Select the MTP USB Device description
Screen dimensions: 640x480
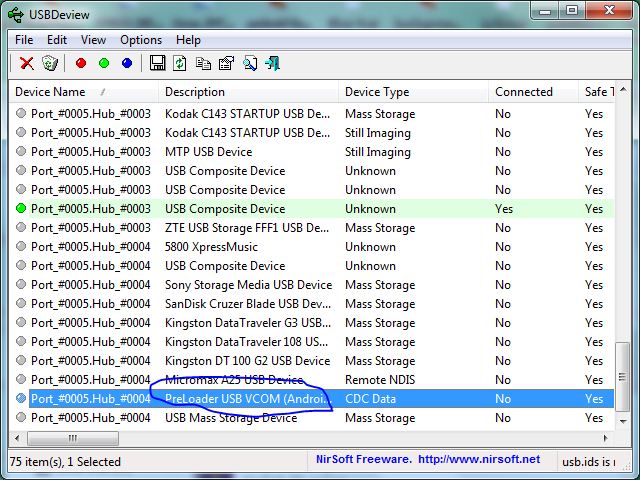click(208, 152)
